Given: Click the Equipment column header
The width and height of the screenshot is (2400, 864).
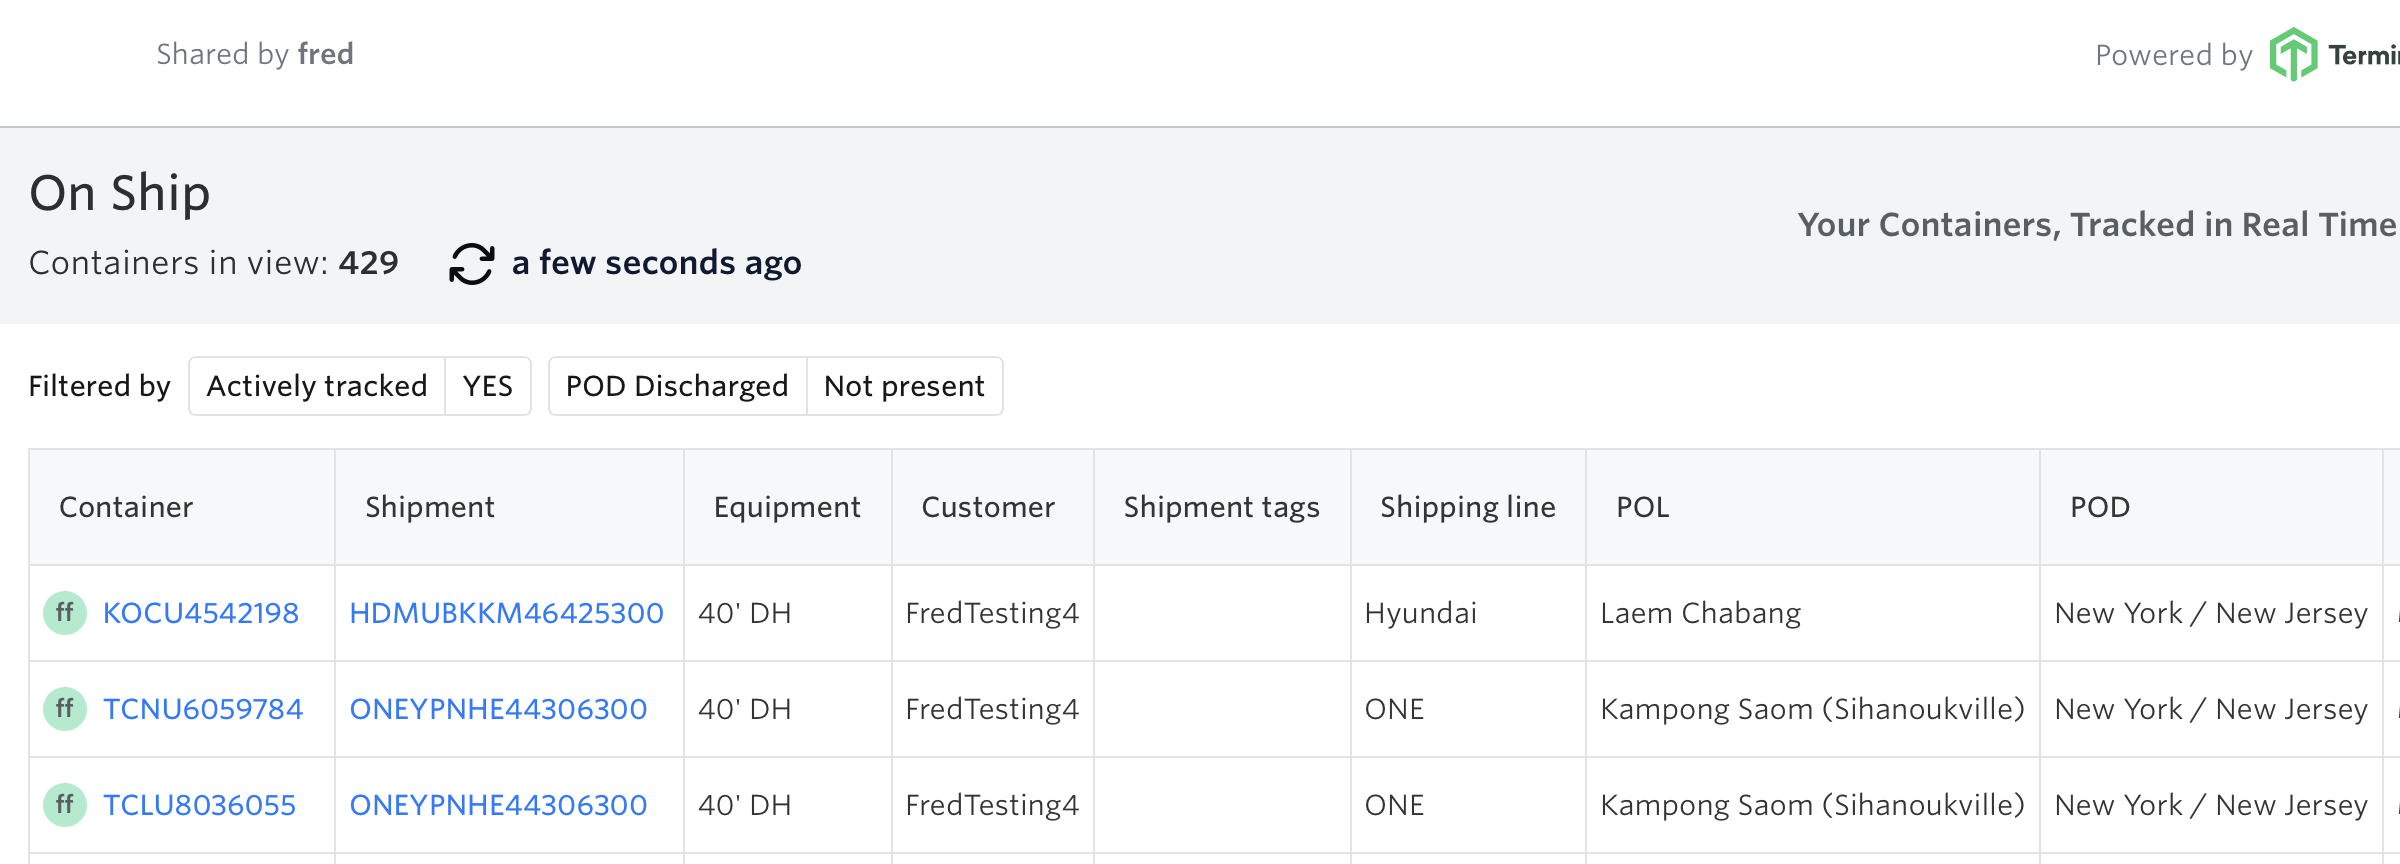Looking at the screenshot, I should (x=787, y=507).
